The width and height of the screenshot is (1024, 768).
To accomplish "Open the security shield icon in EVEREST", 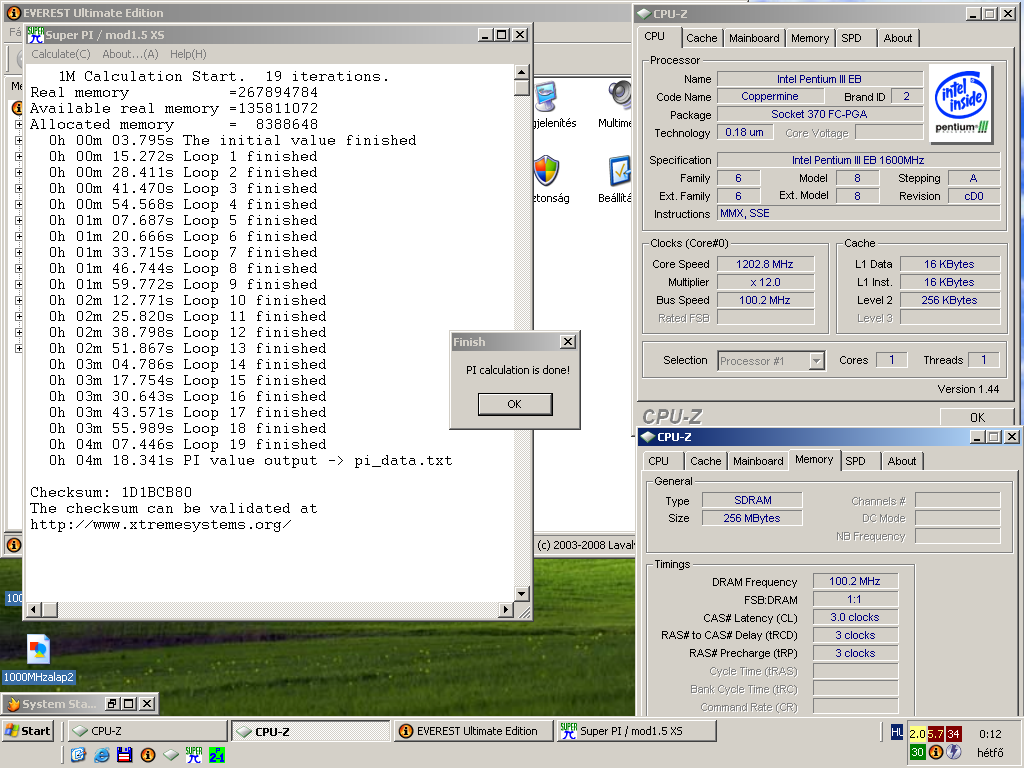I will 546,171.
